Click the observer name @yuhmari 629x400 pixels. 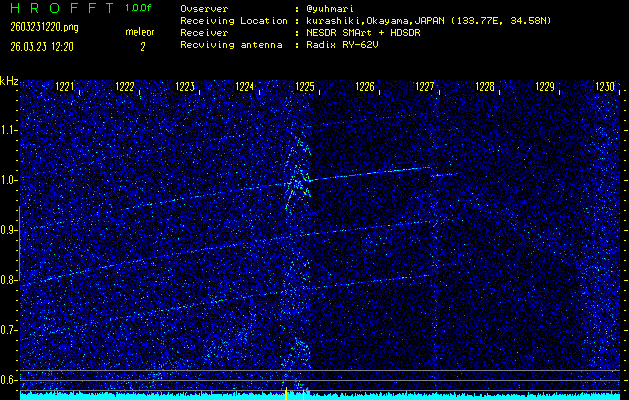[x=330, y=8]
